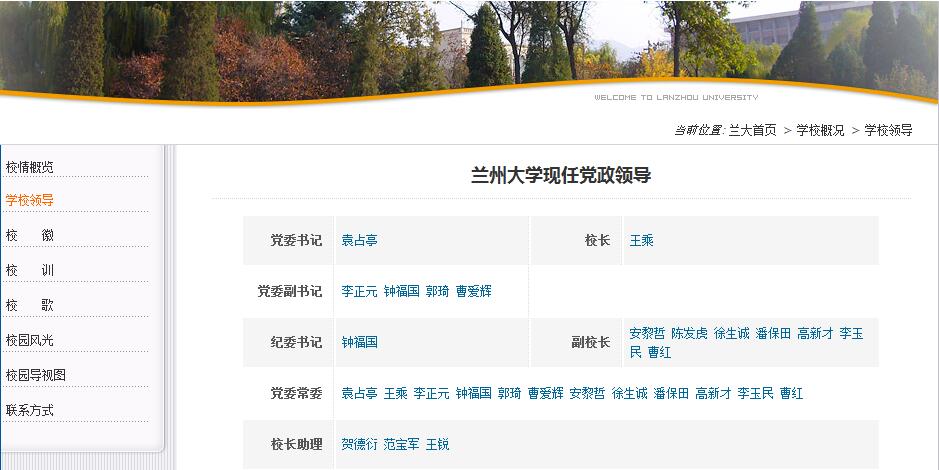Open 曹红 in the 党委常委 row
Viewport: 939px width, 470px height.
coord(791,393)
